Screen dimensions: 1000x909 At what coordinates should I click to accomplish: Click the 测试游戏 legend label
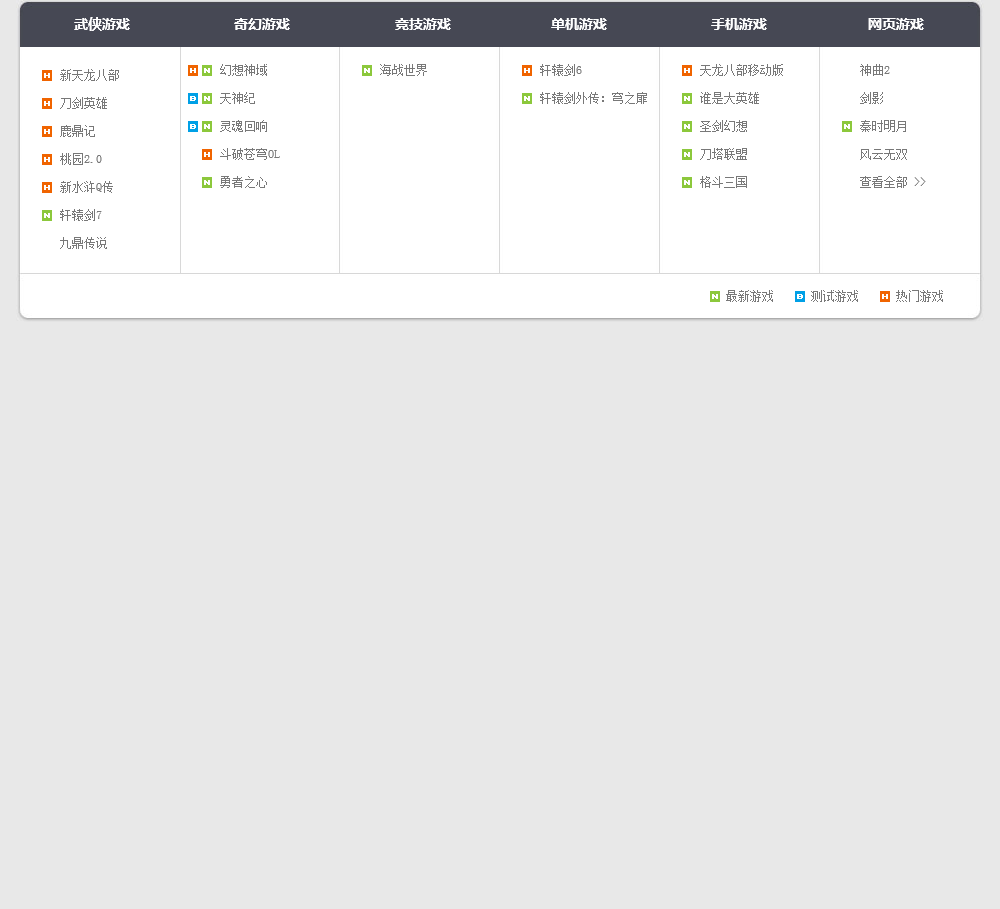834,297
